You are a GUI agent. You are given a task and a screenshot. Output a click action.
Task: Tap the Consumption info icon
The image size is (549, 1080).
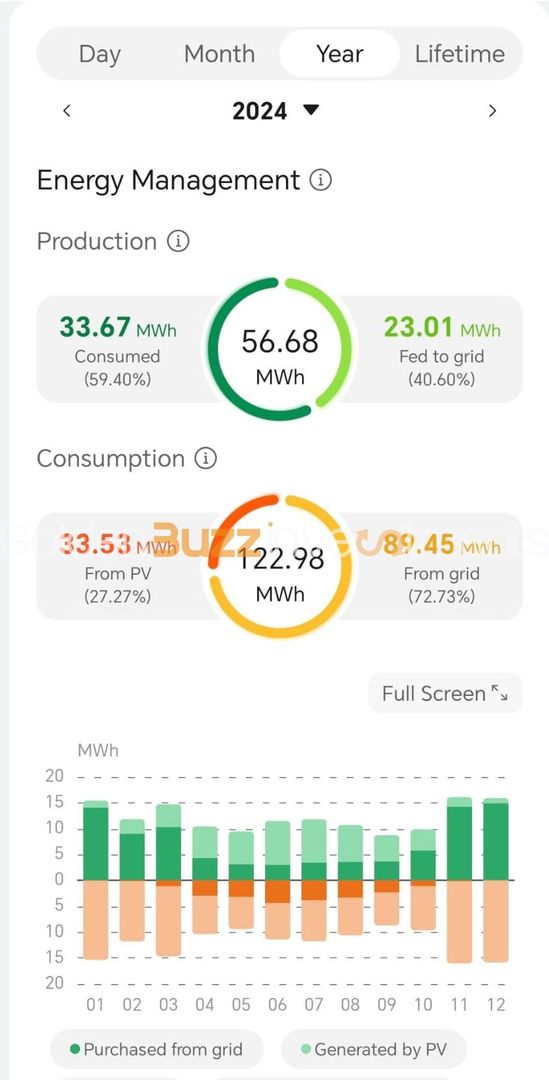pyautogui.click(x=205, y=459)
